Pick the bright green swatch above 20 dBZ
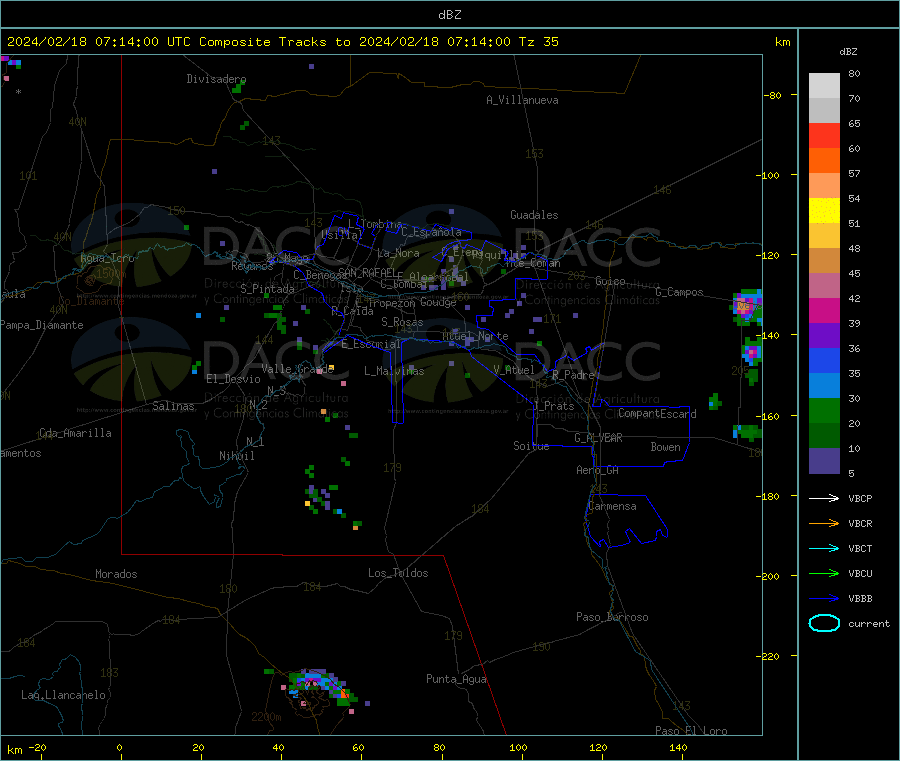This screenshot has width=900, height=761. click(x=824, y=410)
